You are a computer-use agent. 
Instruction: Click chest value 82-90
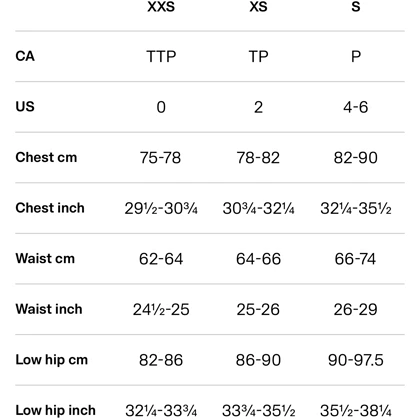pos(356,158)
